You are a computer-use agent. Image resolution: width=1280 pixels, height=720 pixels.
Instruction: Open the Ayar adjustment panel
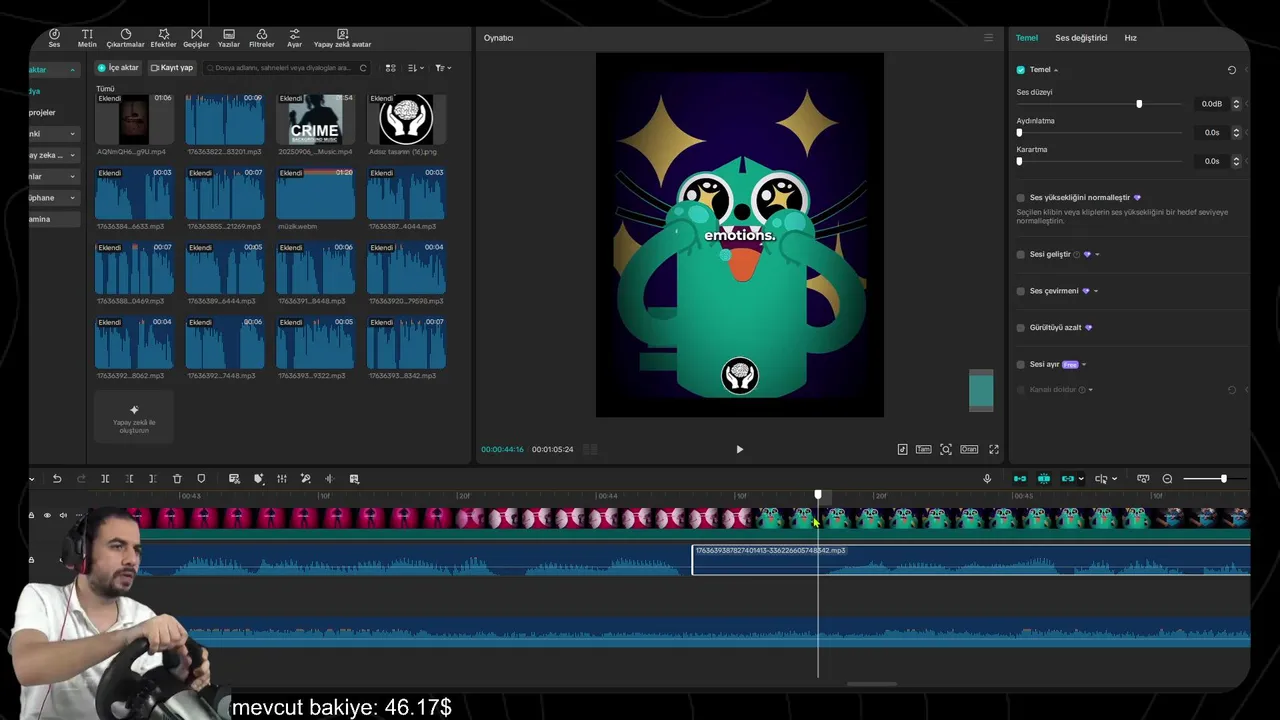(294, 38)
